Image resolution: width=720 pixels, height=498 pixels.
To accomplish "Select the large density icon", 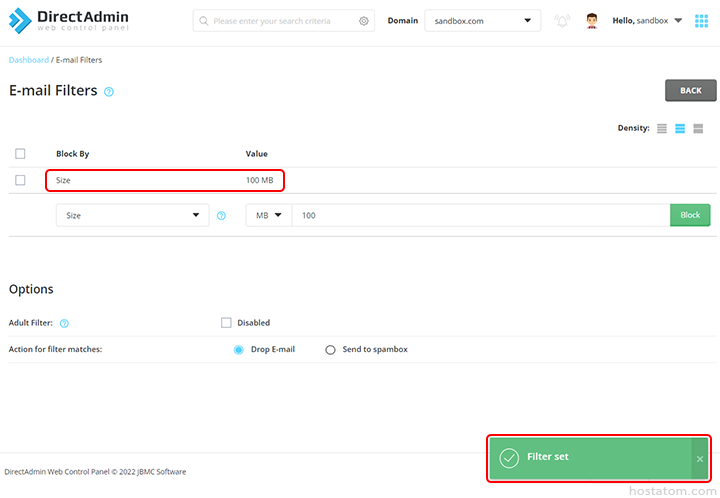I will 698,129.
